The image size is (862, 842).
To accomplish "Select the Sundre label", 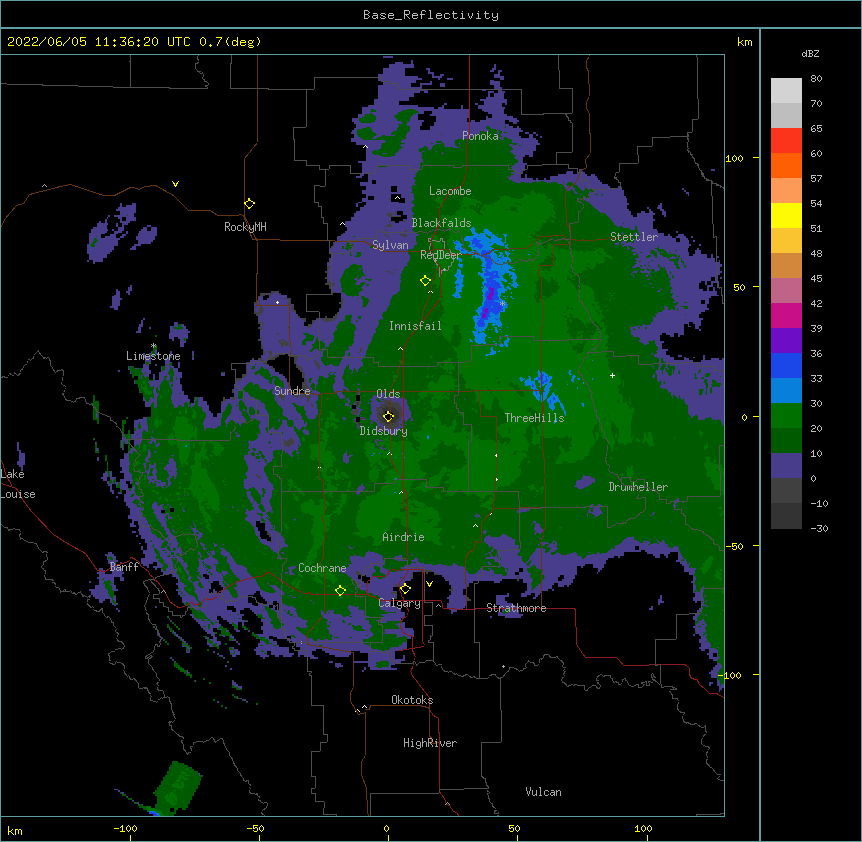I will pos(292,391).
